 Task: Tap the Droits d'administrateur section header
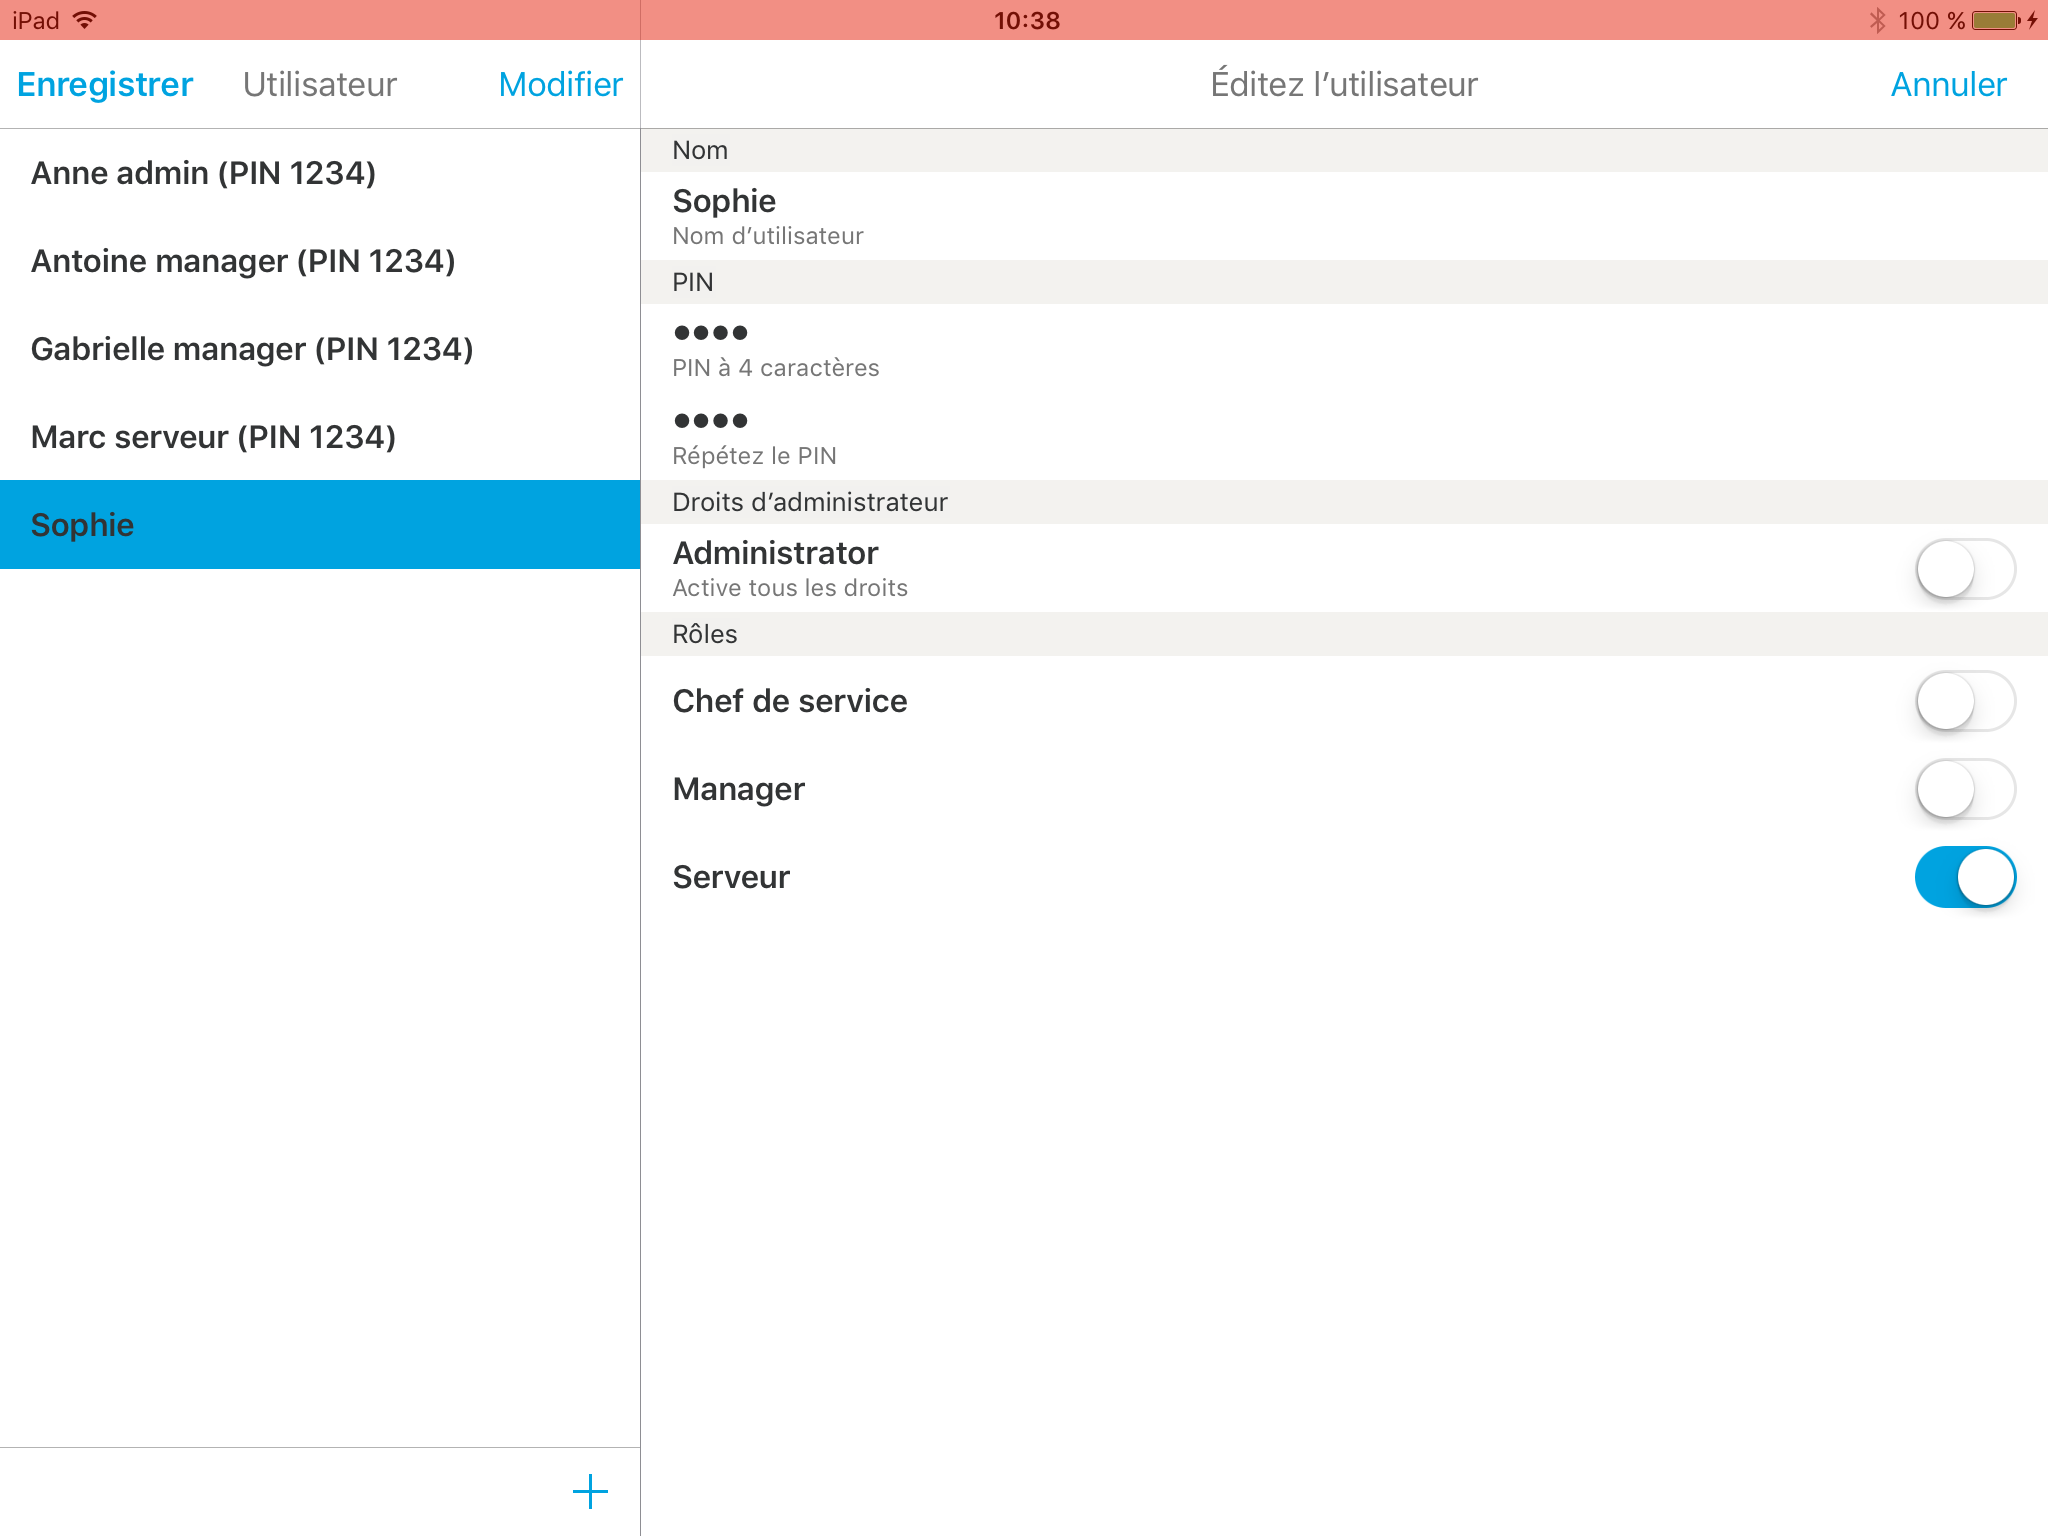pos(1344,502)
